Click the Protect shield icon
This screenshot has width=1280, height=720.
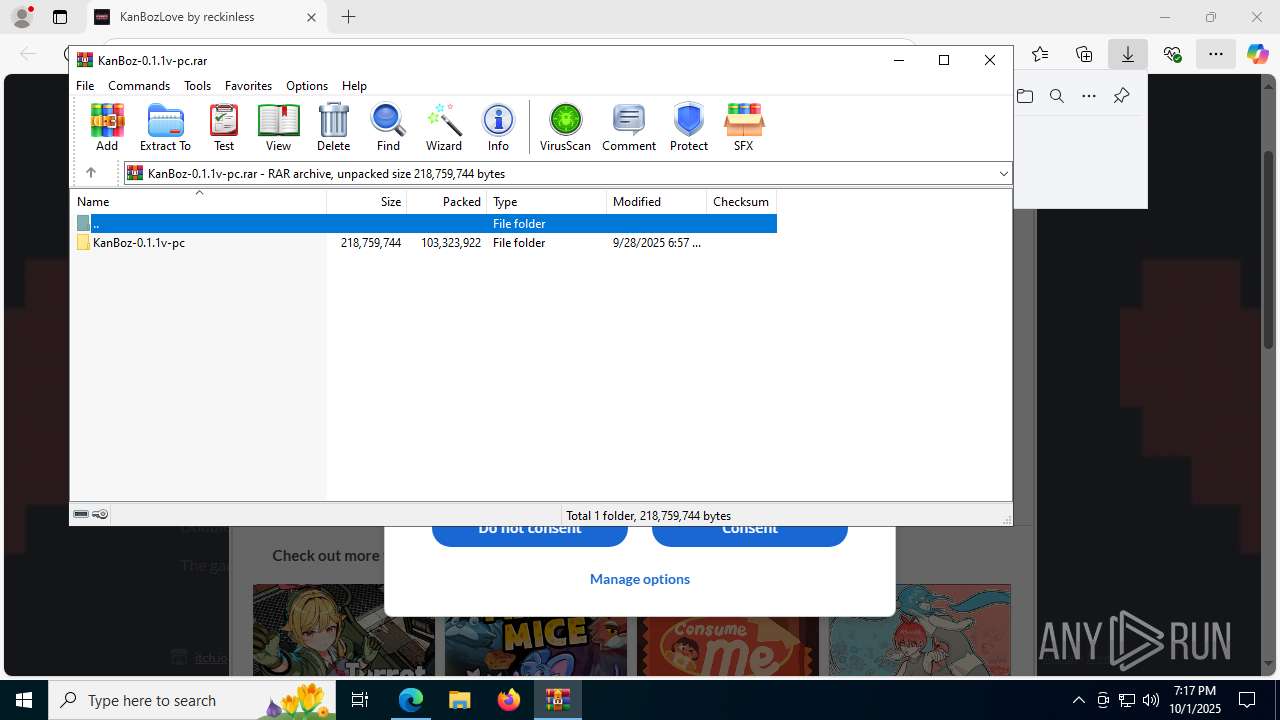(x=689, y=127)
